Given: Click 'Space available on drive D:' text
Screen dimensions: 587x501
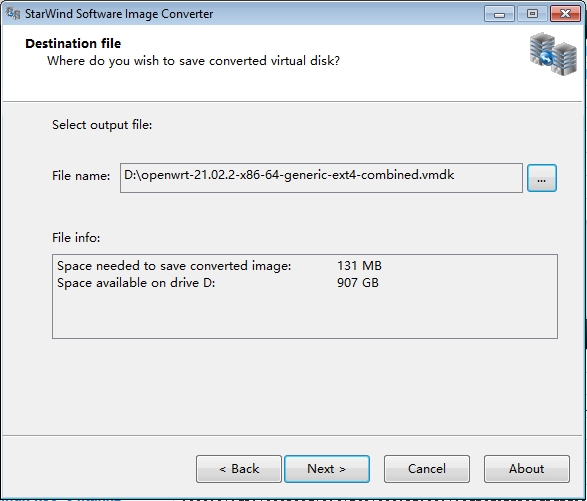Looking at the screenshot, I should (136, 283).
